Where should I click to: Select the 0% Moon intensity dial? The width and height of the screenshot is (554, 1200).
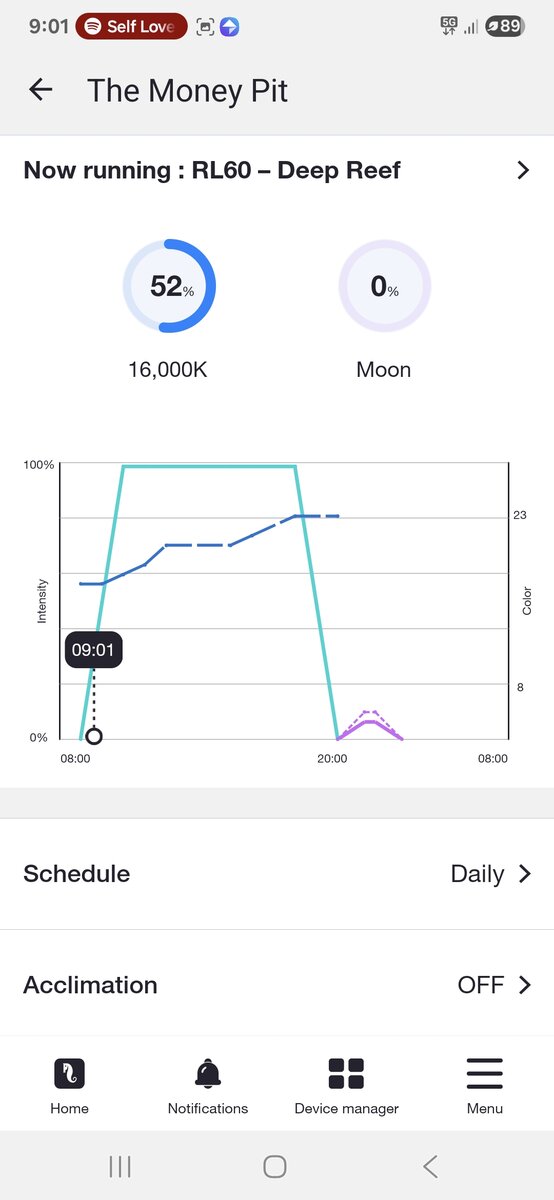coord(385,286)
